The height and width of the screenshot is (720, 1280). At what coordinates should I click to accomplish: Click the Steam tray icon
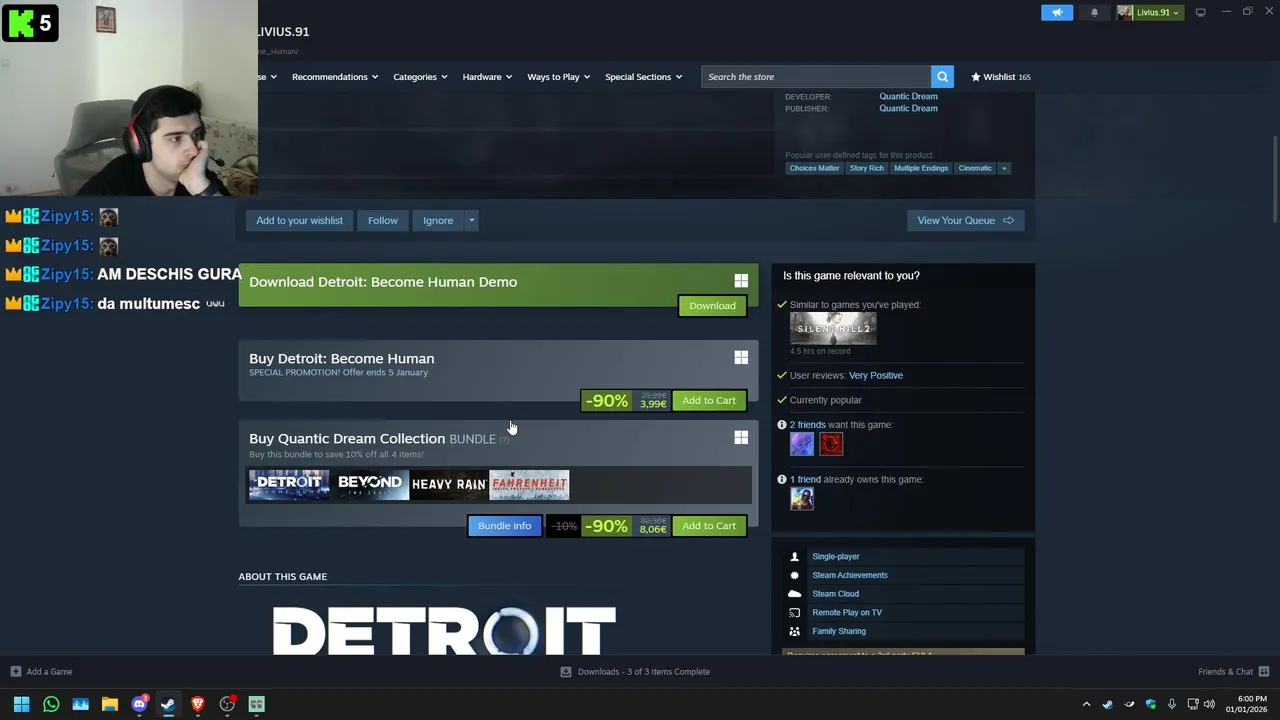click(x=1107, y=704)
